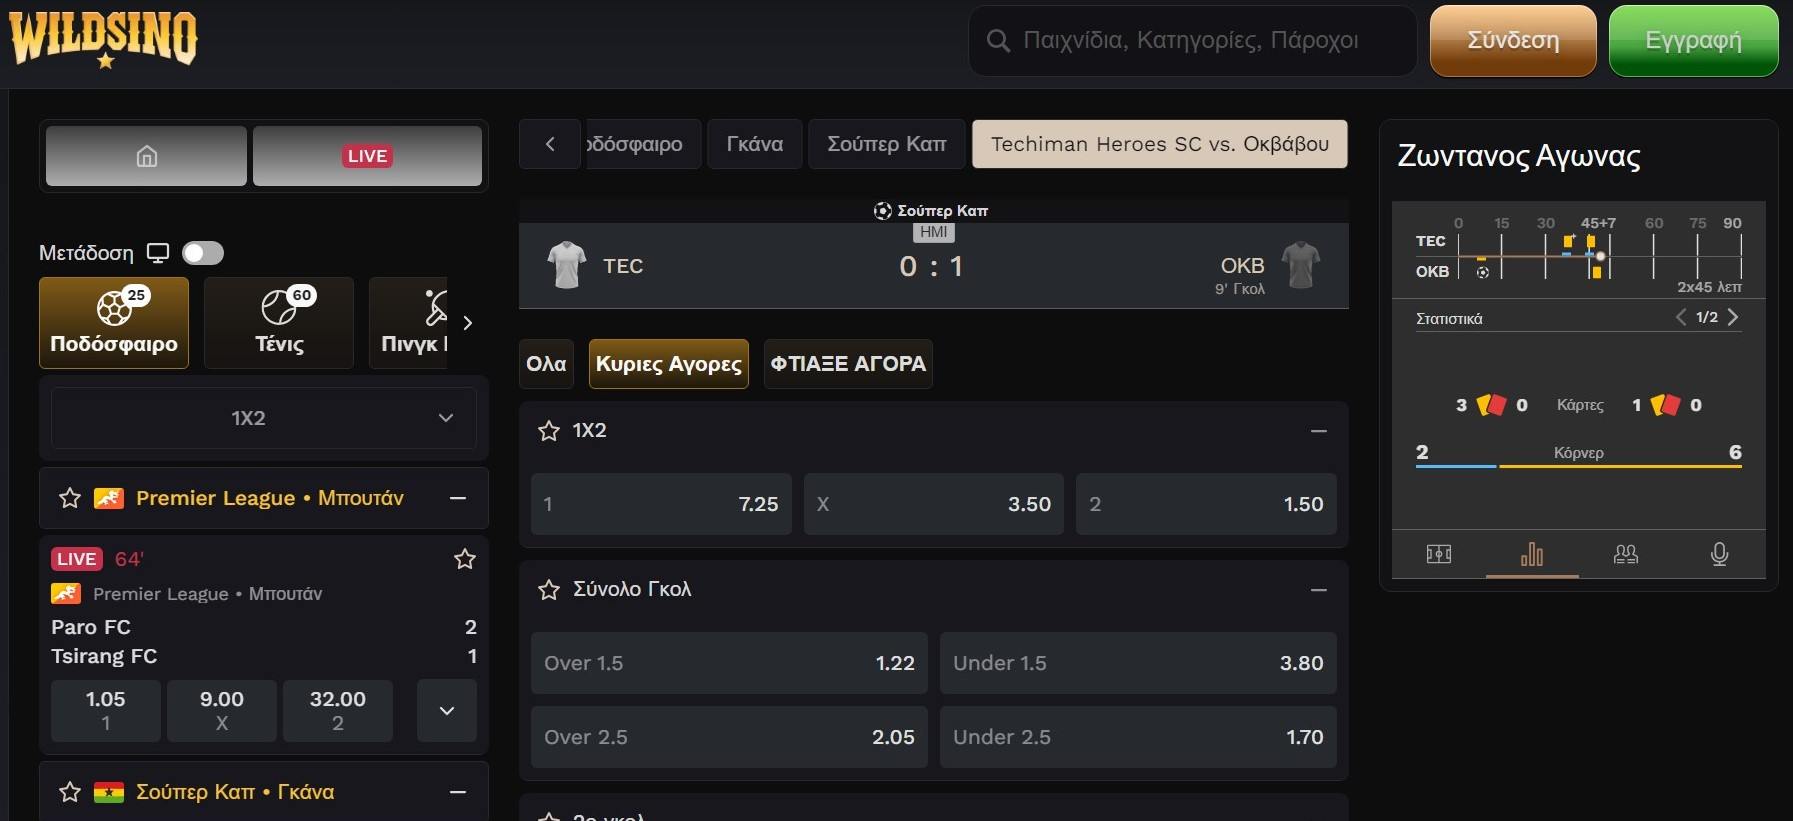Open the lineups people icon tab
This screenshot has height=821, width=1793.
1626,554
